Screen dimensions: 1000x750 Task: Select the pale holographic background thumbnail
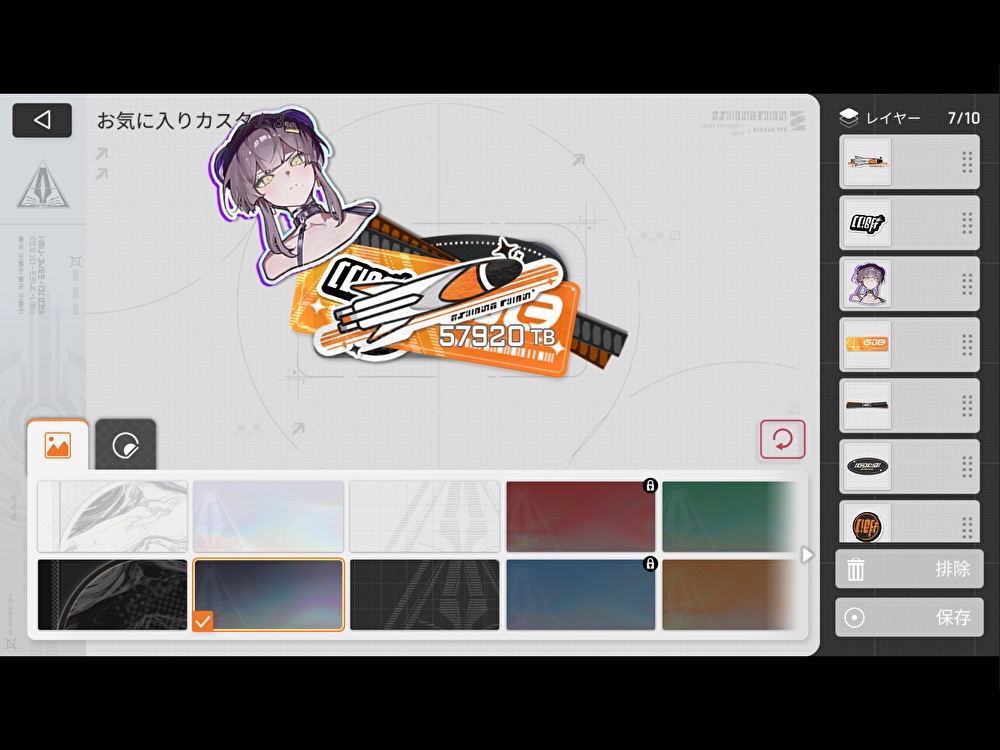pos(268,516)
